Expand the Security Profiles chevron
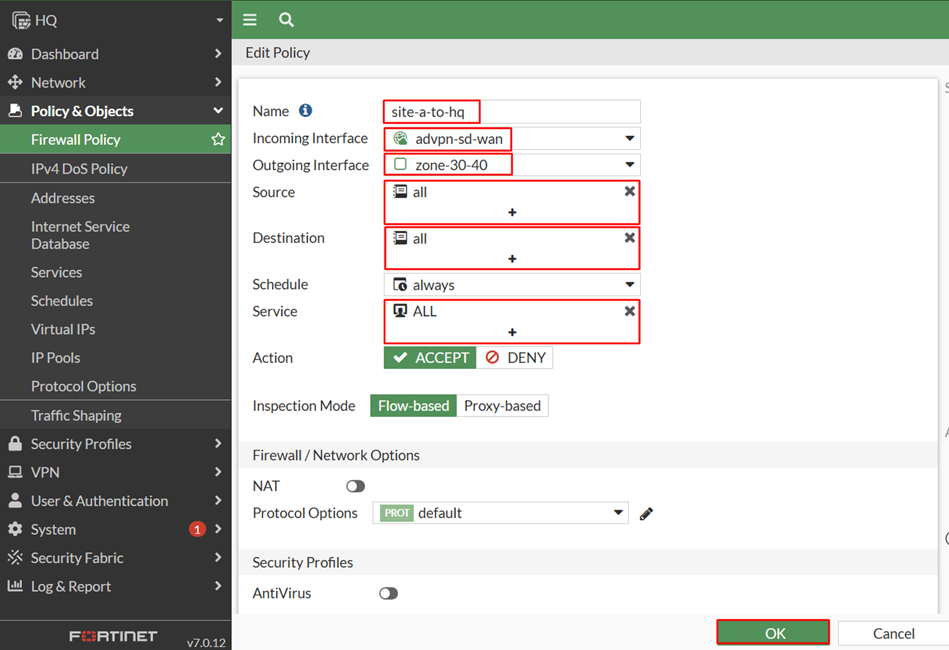This screenshot has height=650, width=949. pyautogui.click(x=218, y=444)
